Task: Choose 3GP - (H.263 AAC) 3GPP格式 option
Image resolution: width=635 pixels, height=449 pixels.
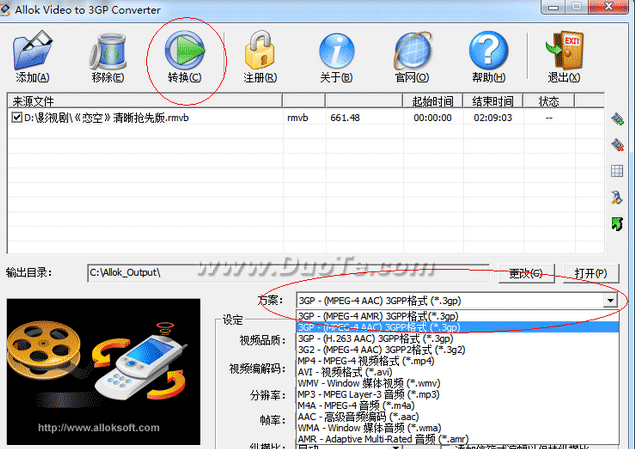Action: click(x=458, y=338)
